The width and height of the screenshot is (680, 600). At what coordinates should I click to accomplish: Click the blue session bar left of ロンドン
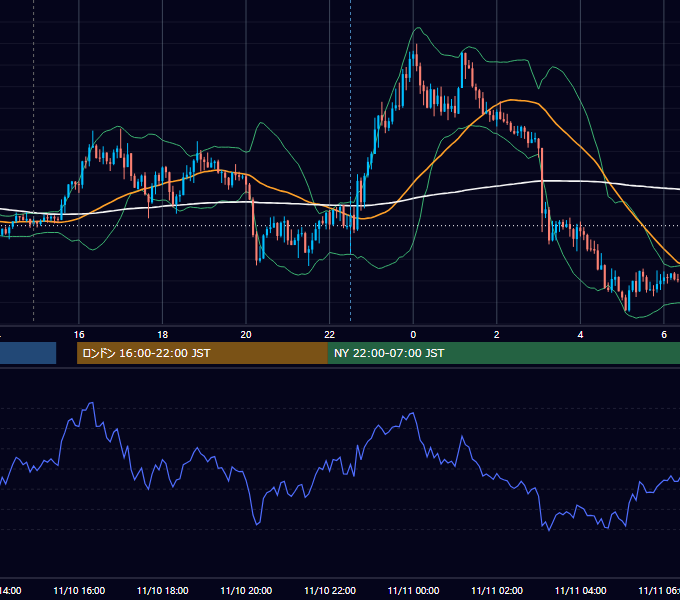(28, 353)
